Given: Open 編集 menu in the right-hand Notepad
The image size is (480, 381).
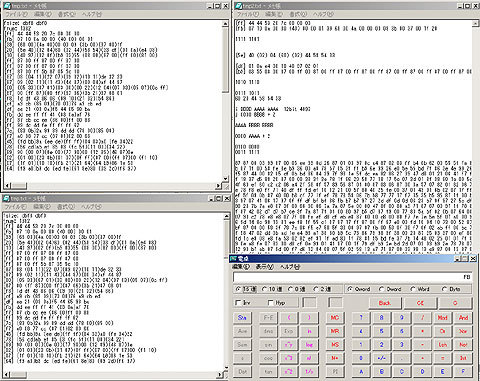Looking at the screenshot, I should [x=274, y=14].
